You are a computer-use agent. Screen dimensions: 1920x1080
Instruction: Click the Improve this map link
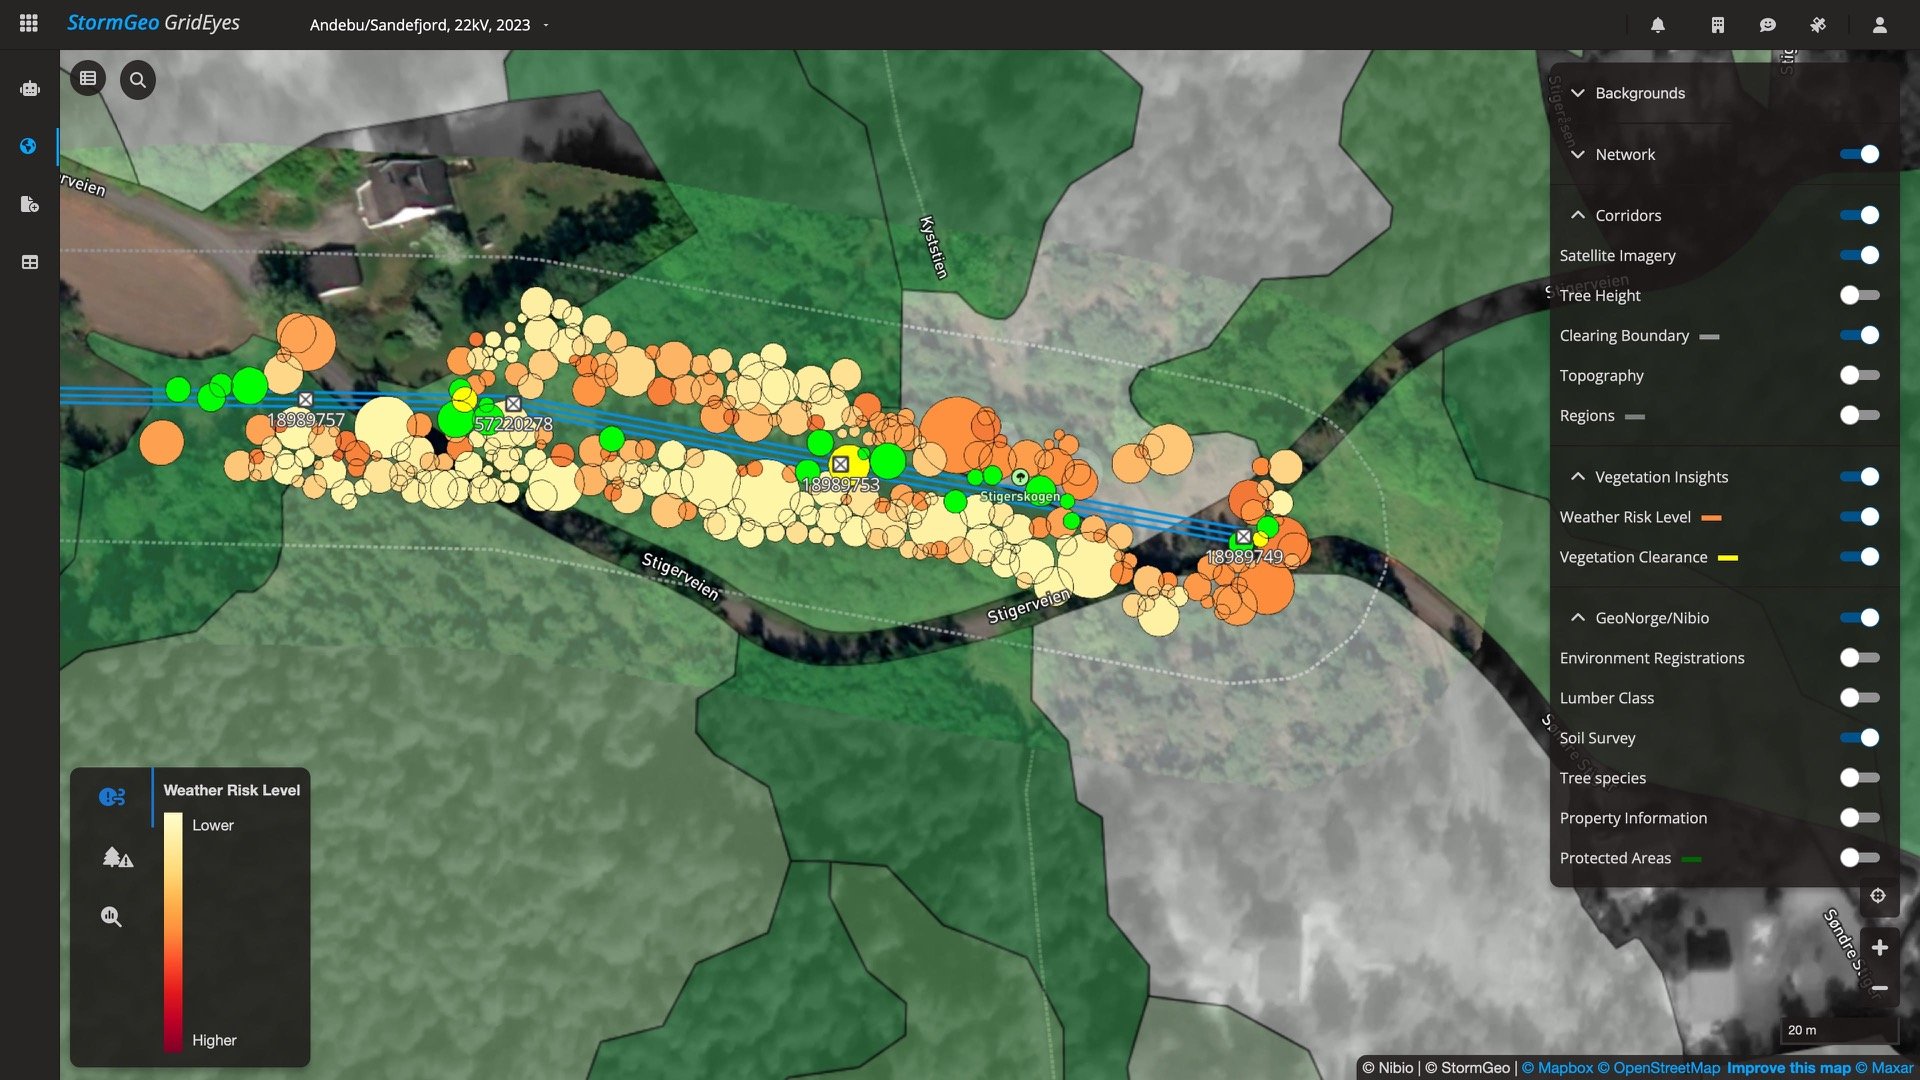[1789, 1068]
